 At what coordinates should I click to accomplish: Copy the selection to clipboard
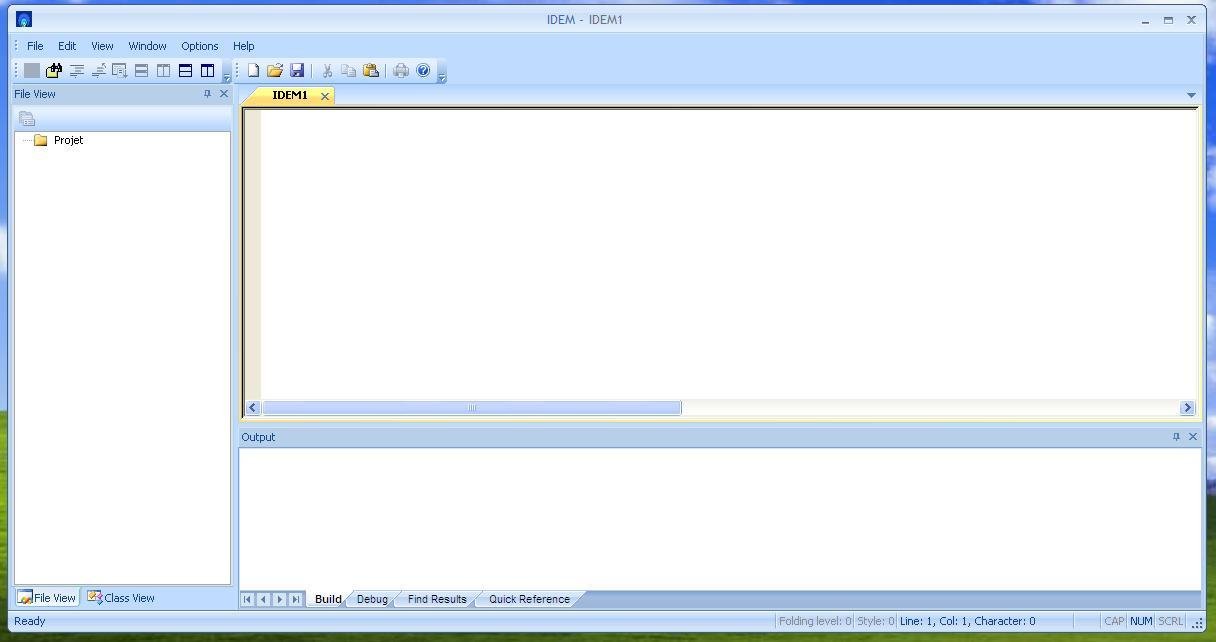coord(348,69)
